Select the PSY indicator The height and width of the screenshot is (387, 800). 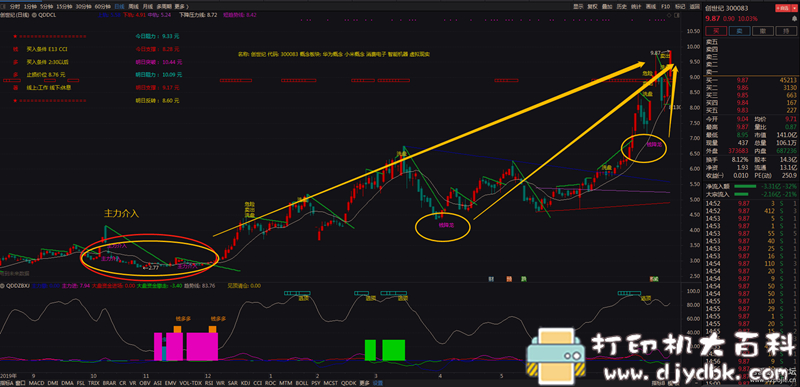317,382
